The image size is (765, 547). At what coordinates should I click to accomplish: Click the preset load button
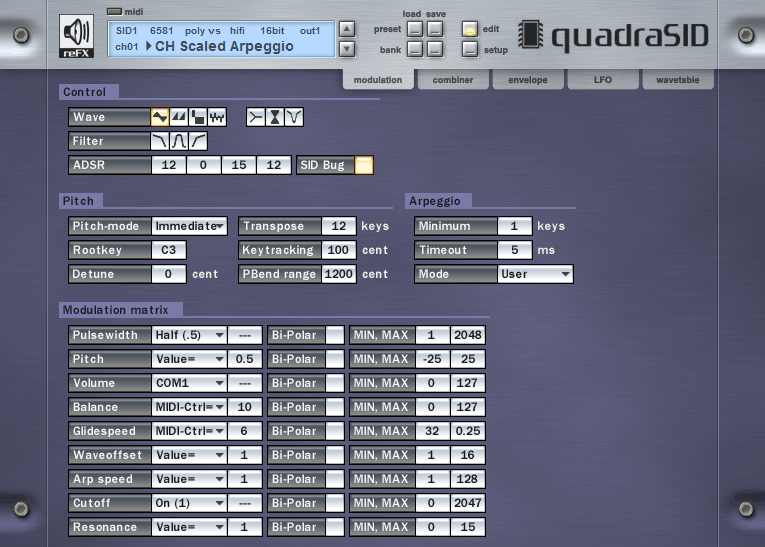click(415, 29)
